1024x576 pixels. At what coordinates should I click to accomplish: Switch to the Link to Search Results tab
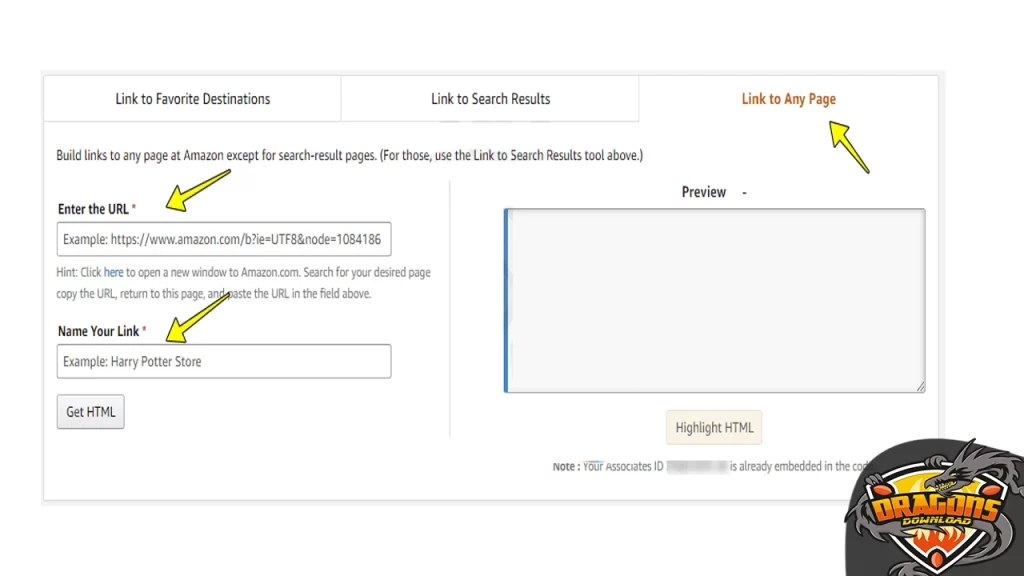pyautogui.click(x=489, y=98)
